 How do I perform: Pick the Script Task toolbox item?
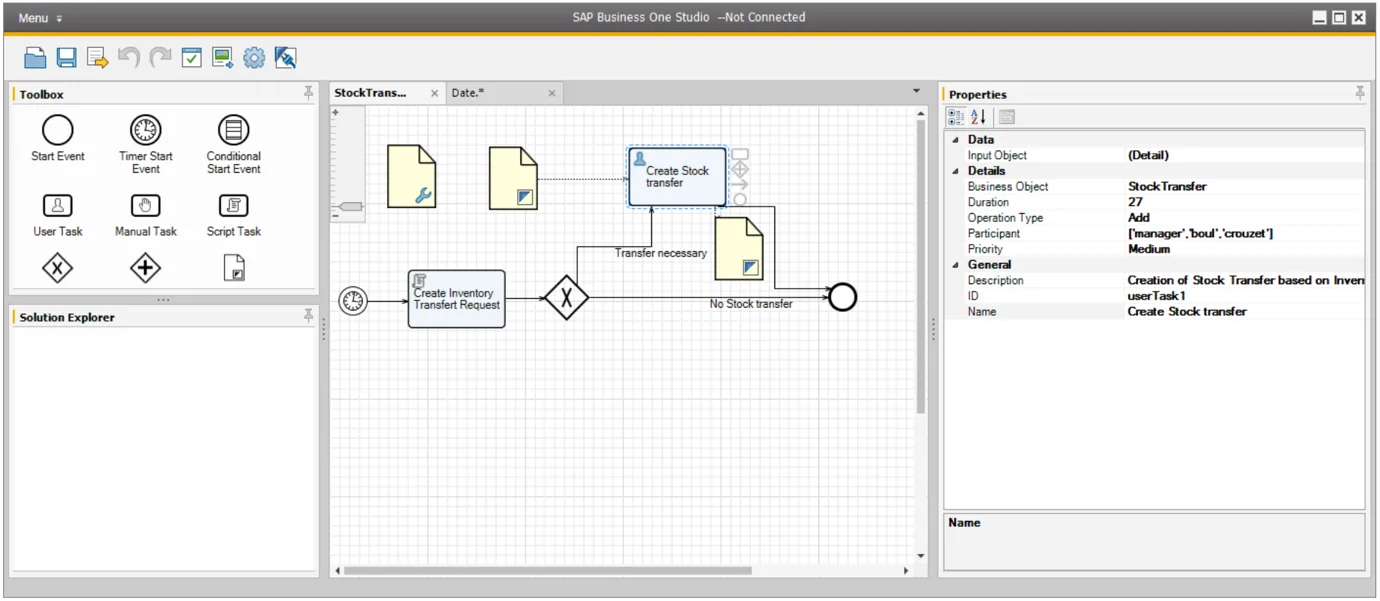pos(233,215)
